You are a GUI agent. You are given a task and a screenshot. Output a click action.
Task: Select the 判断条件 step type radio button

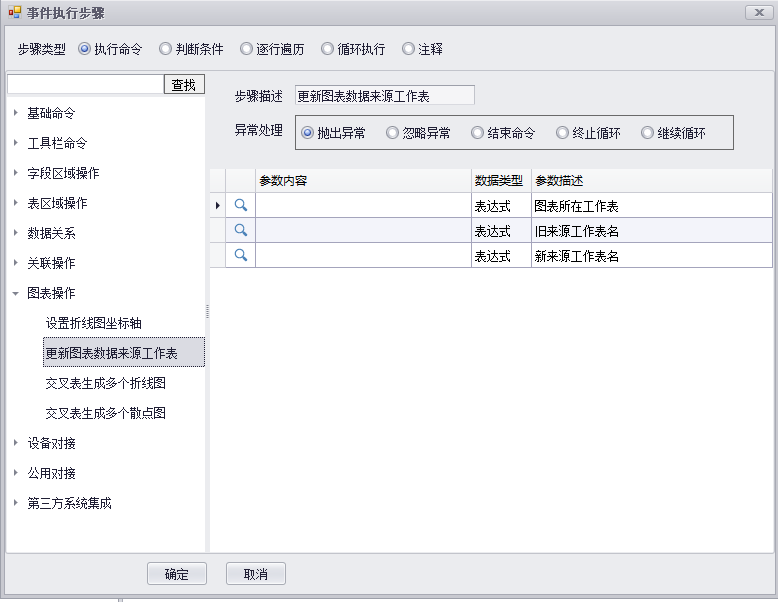coord(166,49)
